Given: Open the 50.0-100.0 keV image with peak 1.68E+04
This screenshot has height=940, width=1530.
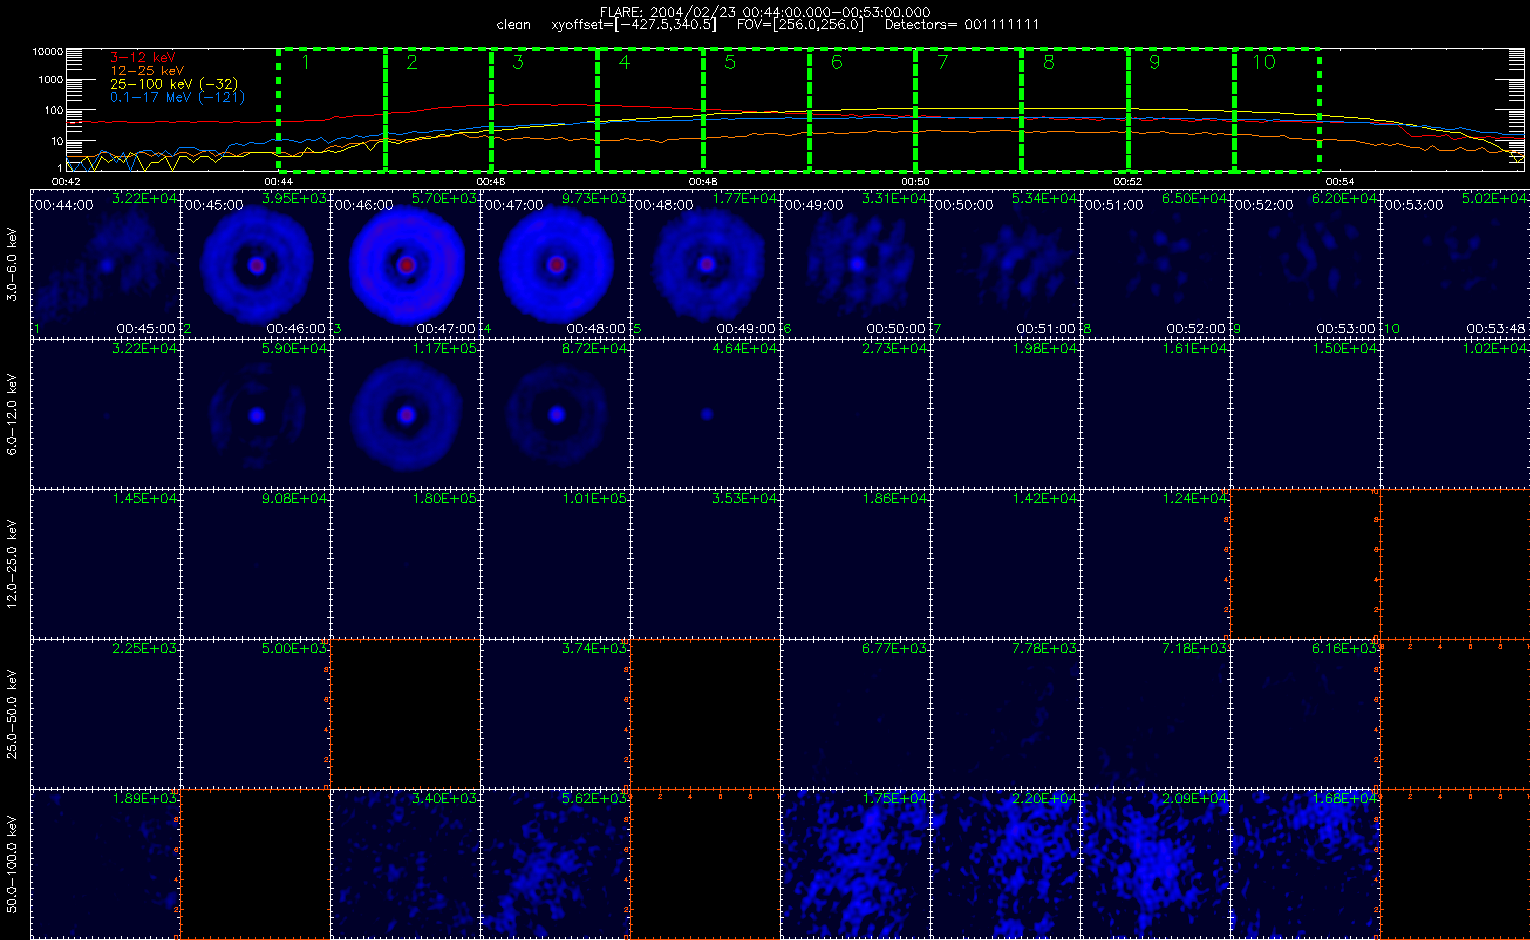Looking at the screenshot, I should click(1306, 864).
